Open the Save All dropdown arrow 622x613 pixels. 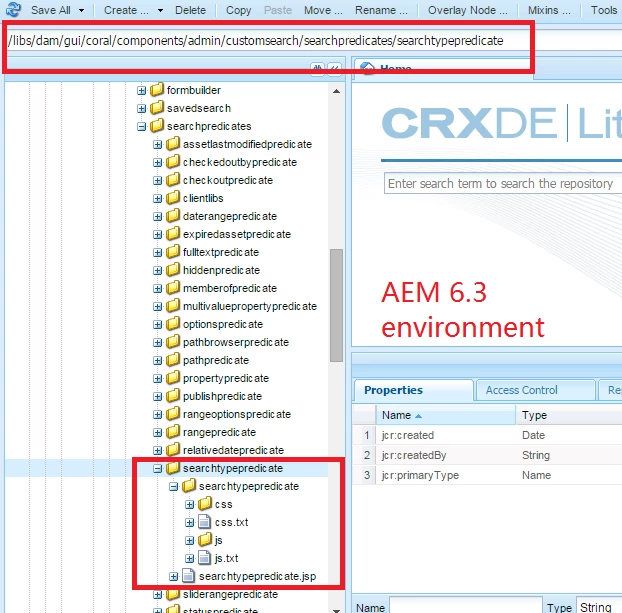[81, 10]
